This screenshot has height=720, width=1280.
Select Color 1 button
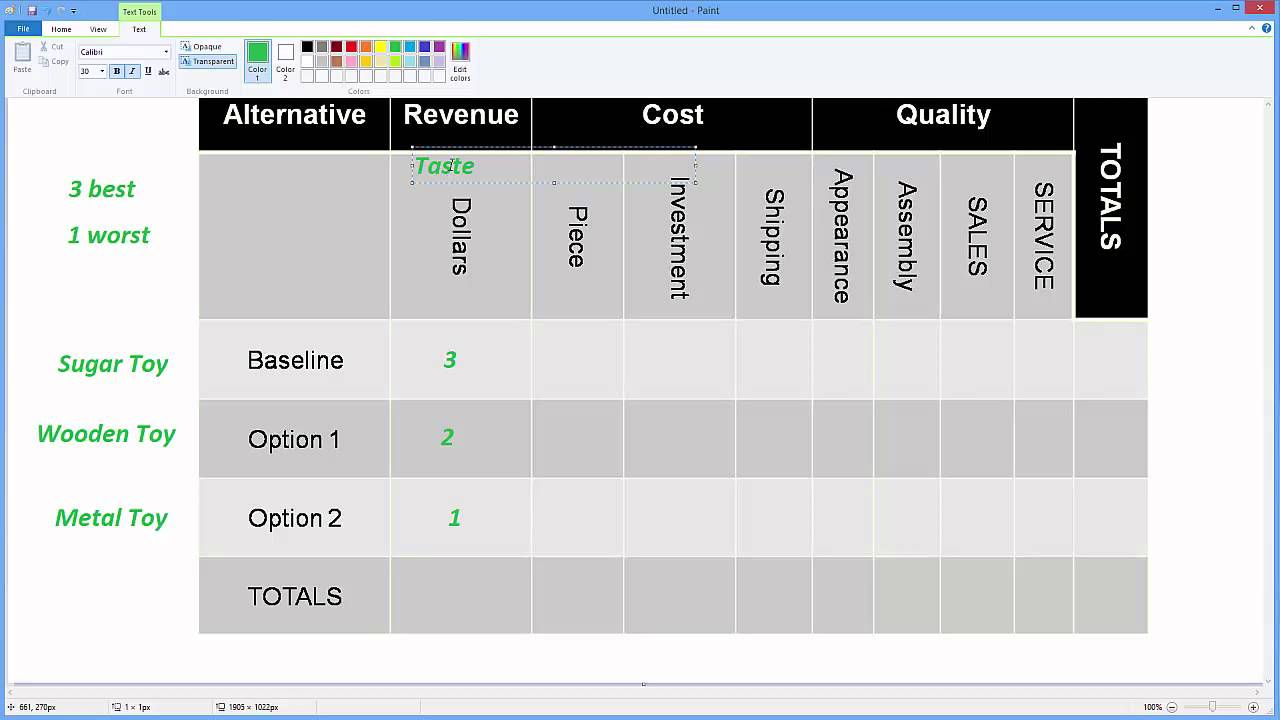(258, 61)
